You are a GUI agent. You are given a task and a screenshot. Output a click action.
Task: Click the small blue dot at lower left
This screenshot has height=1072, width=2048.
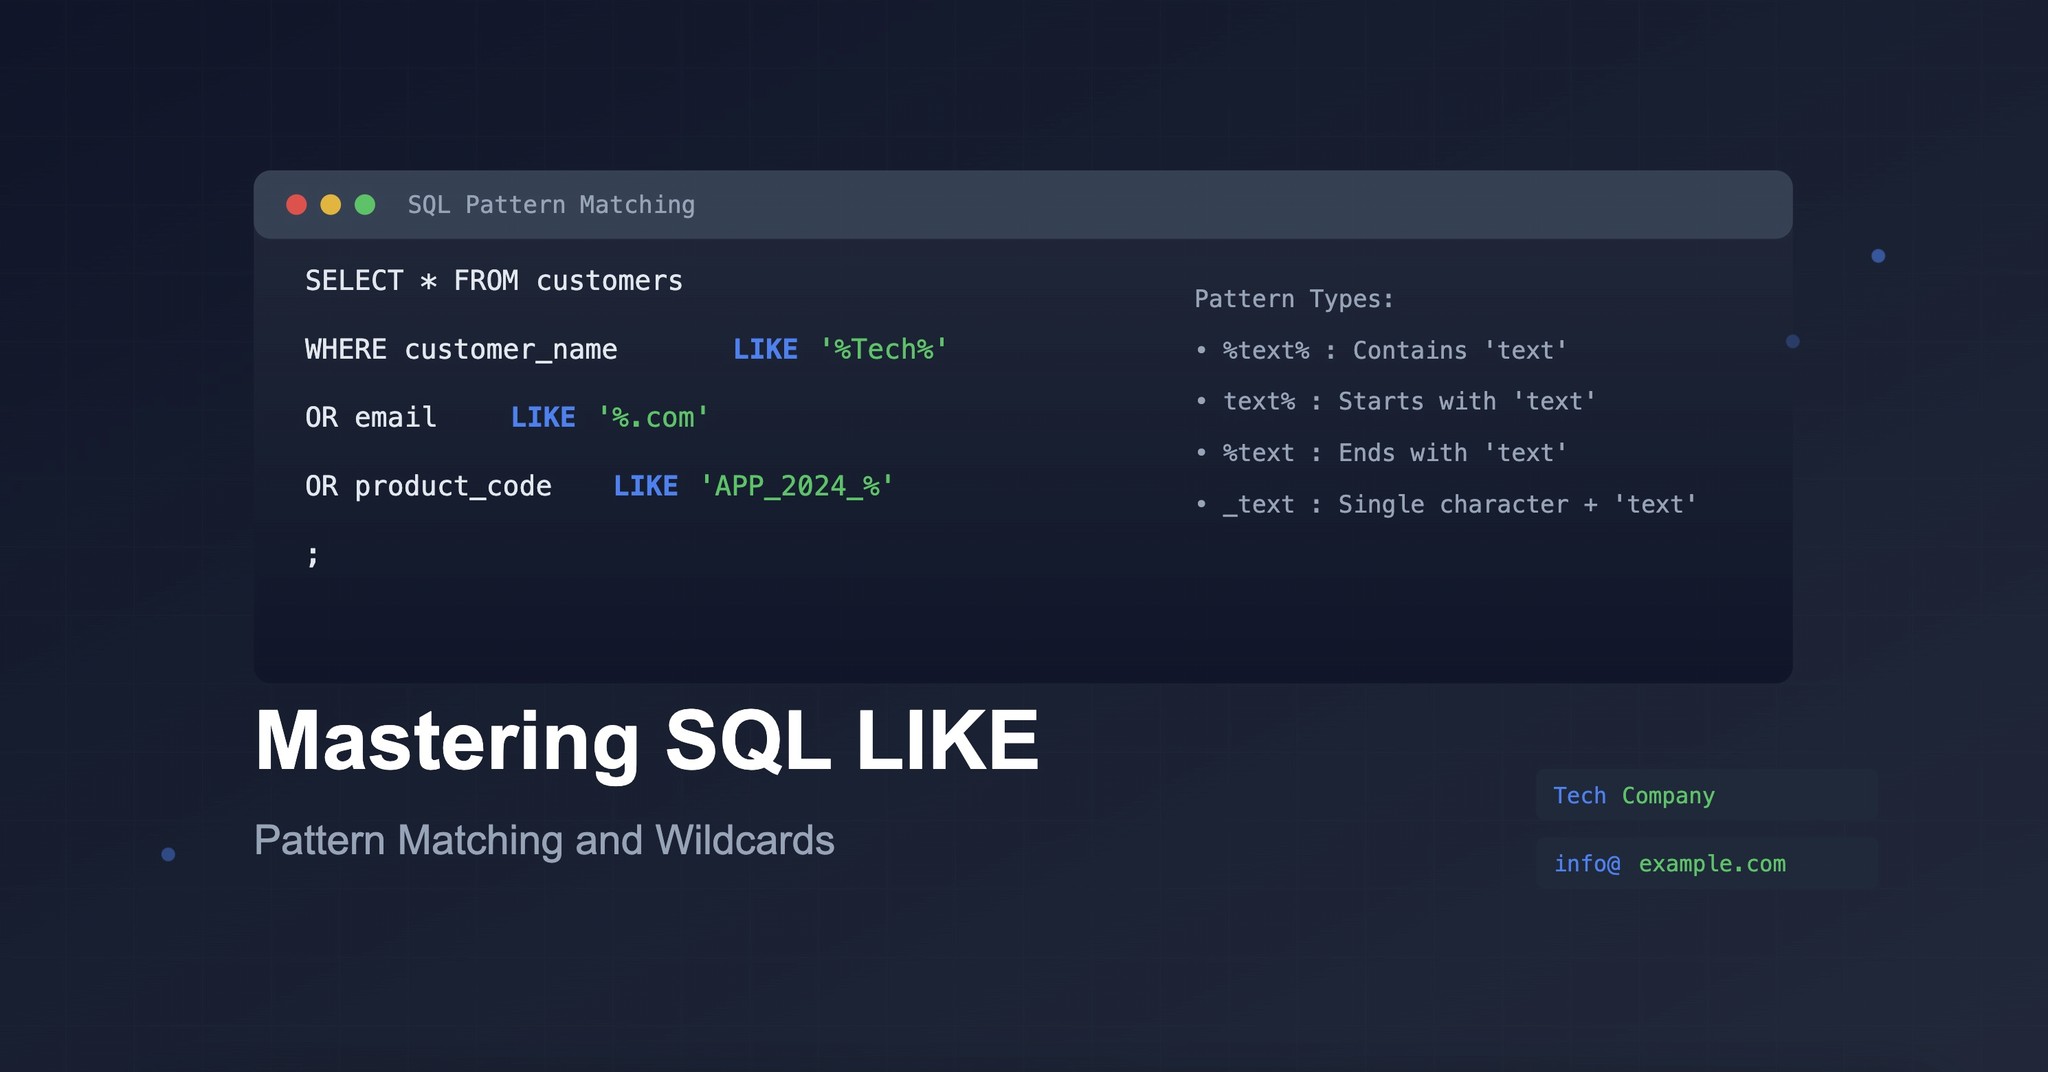[168, 853]
